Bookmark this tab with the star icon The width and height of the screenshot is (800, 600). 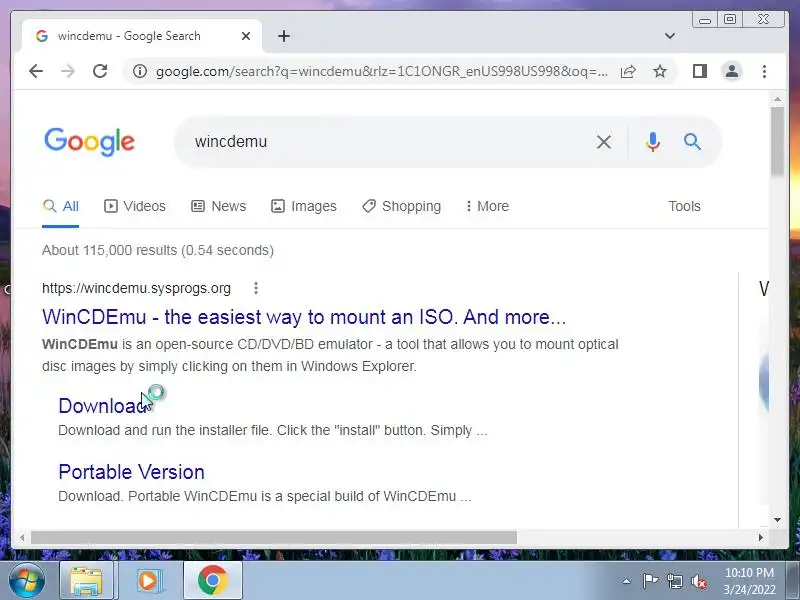[660, 71]
